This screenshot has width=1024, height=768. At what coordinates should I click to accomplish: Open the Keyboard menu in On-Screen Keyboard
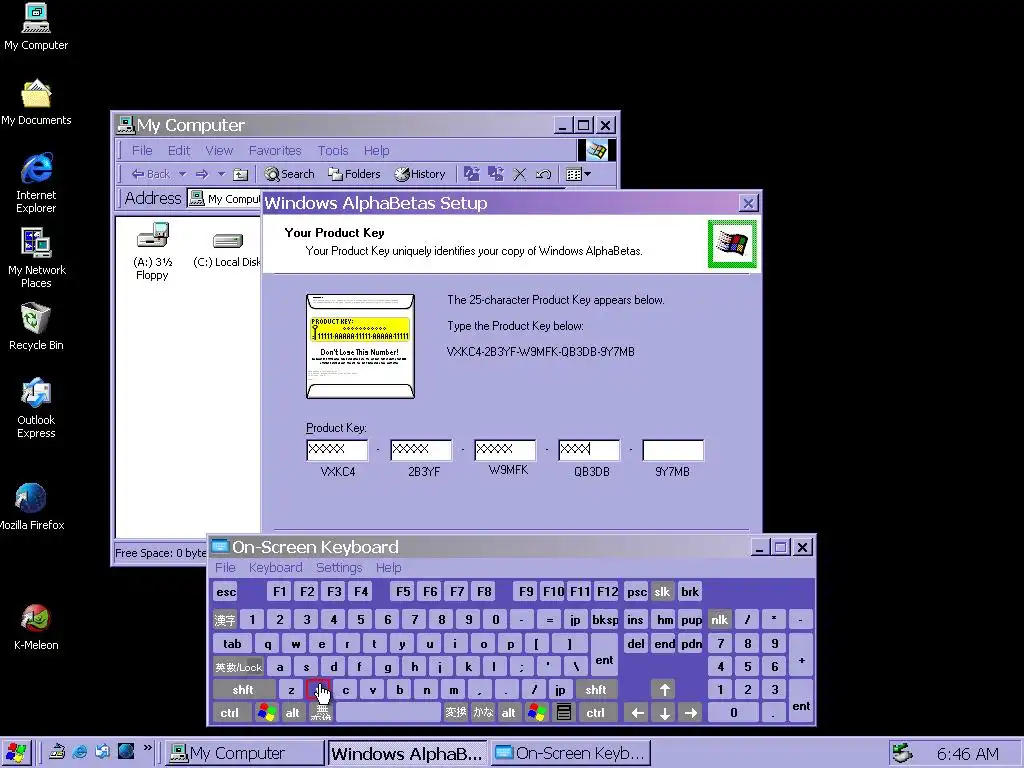[276, 568]
